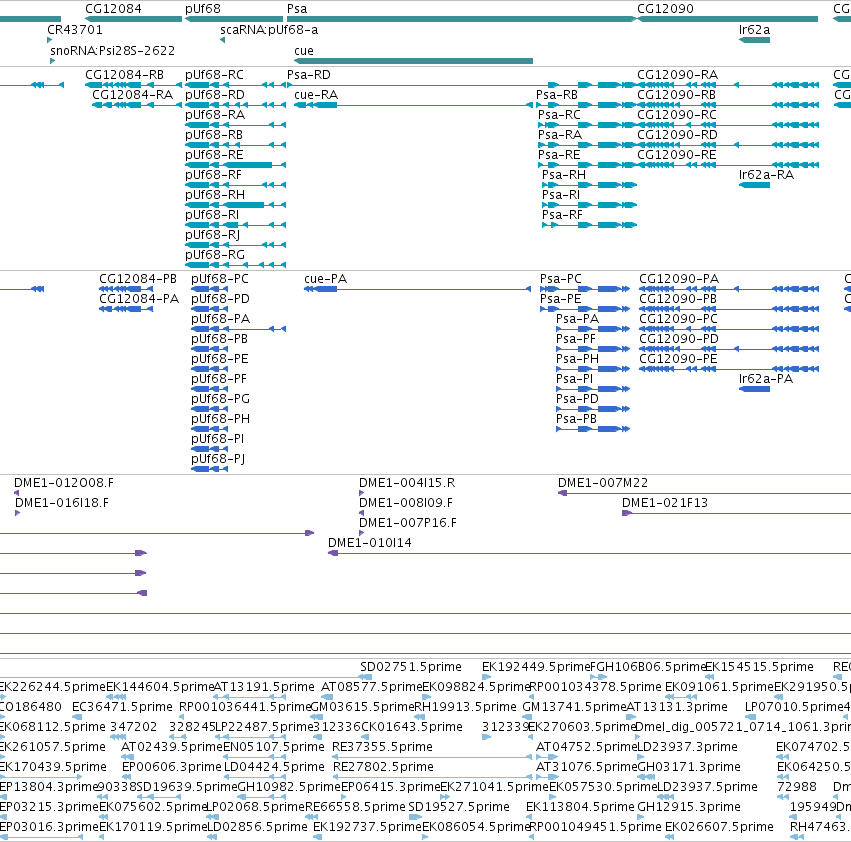851x842 pixels.
Task: Click the DME1-021F13 BAC label
Action: pyautogui.click(x=665, y=503)
